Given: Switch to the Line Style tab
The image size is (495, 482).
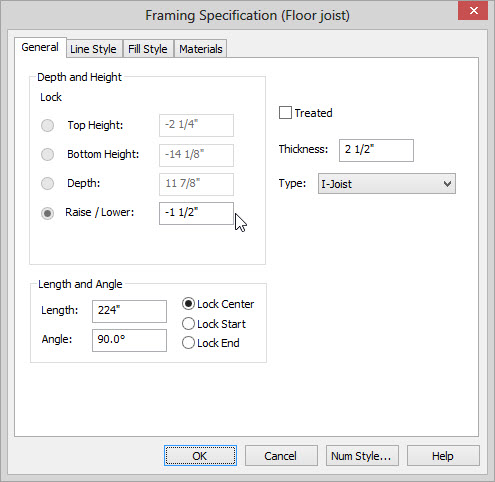Looking at the screenshot, I should click(93, 49).
